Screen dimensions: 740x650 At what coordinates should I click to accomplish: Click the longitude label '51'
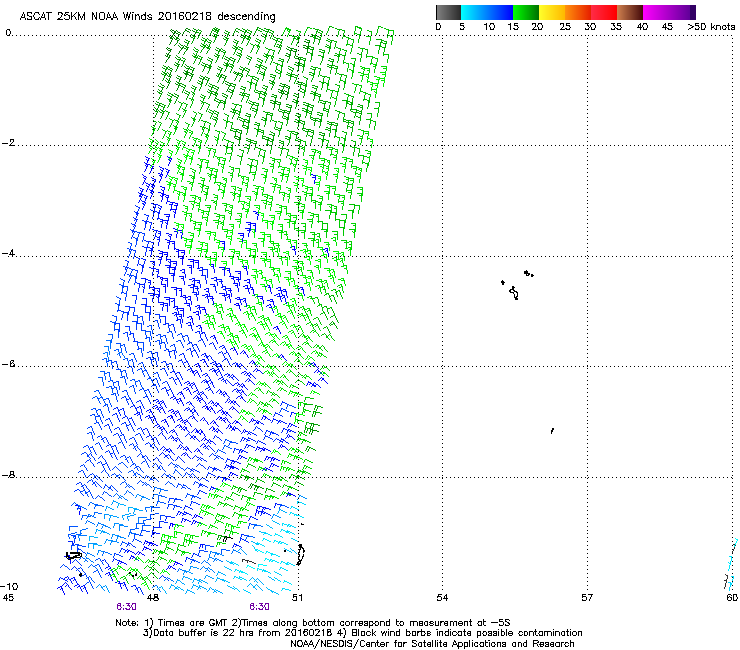pos(297,598)
